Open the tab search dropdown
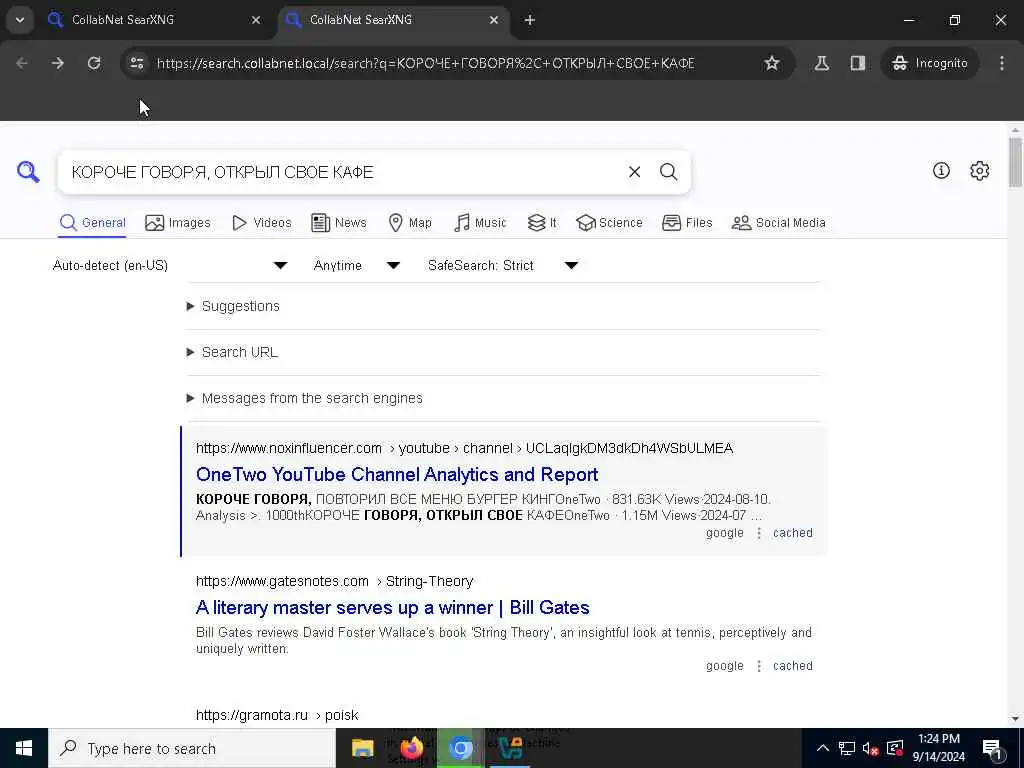 coord(20,20)
